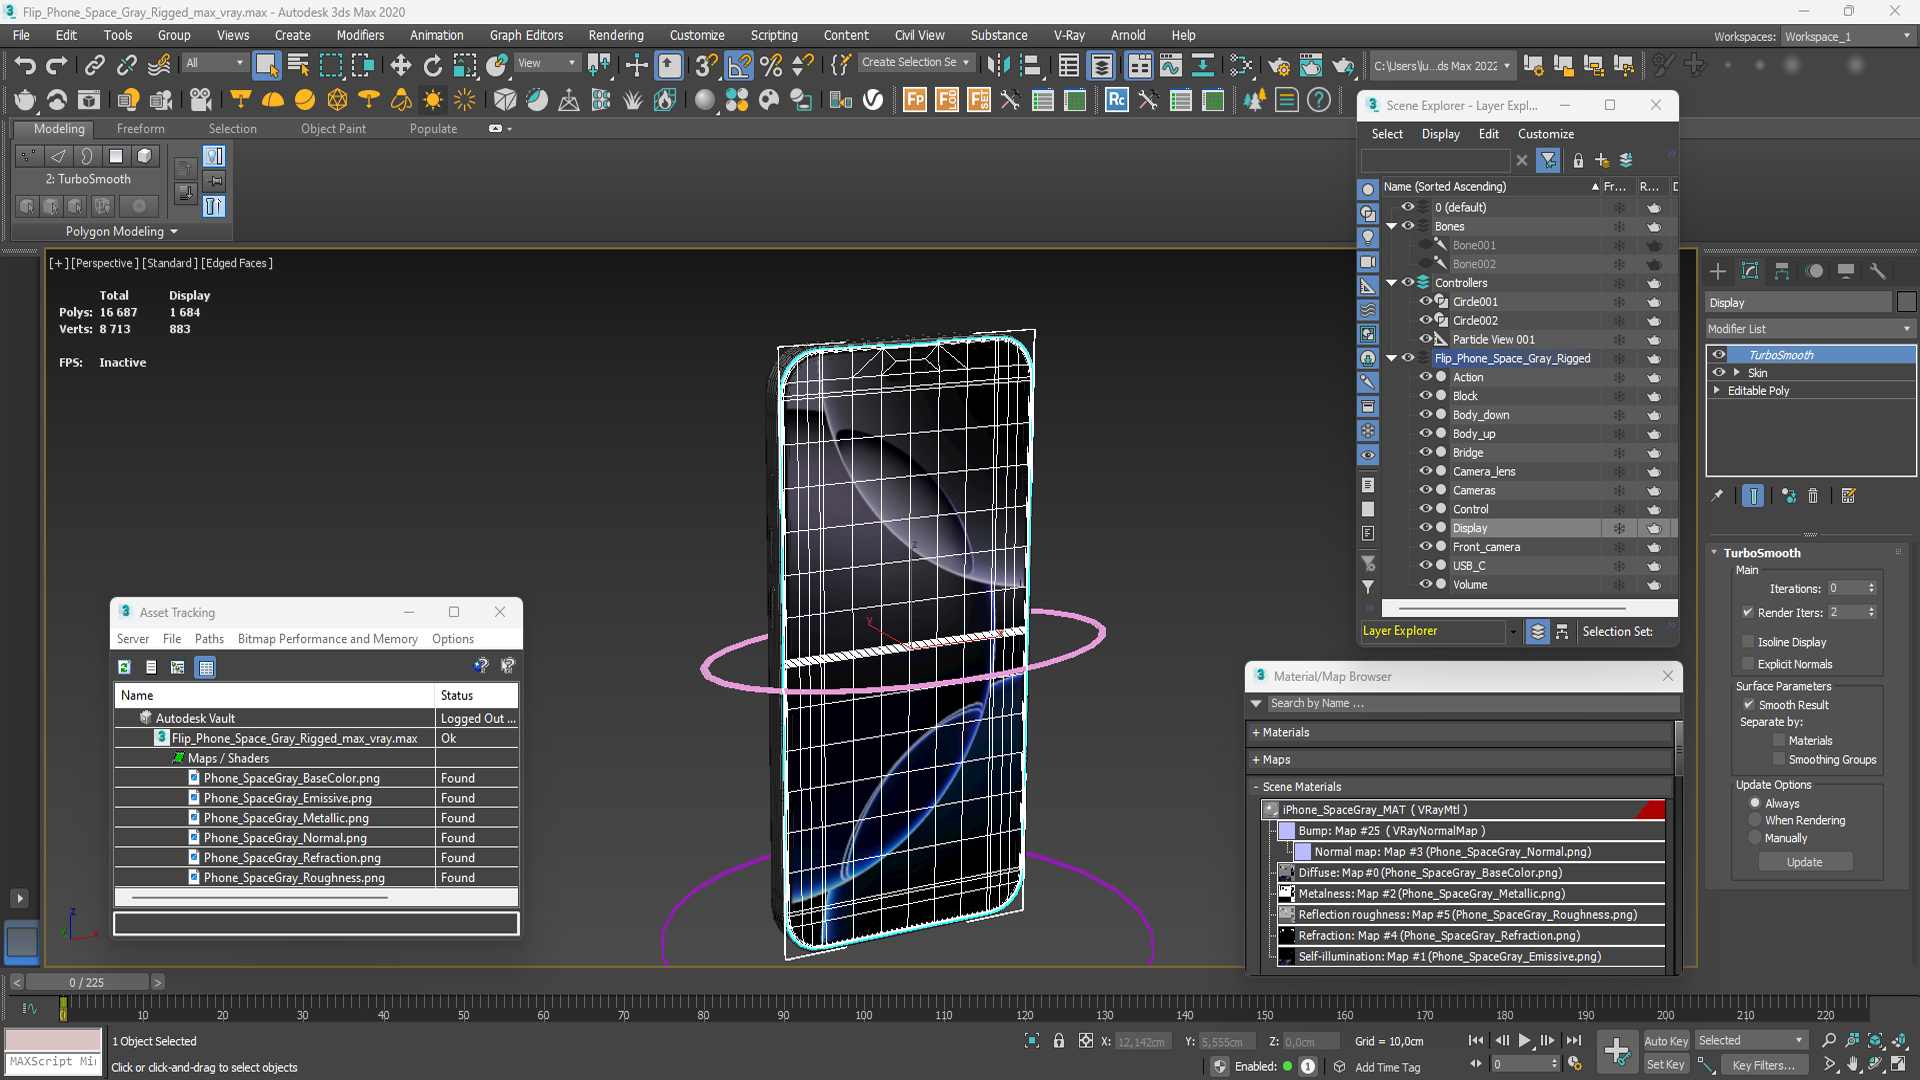Click Pin Stack icon below modifier stack

[x=1718, y=496]
